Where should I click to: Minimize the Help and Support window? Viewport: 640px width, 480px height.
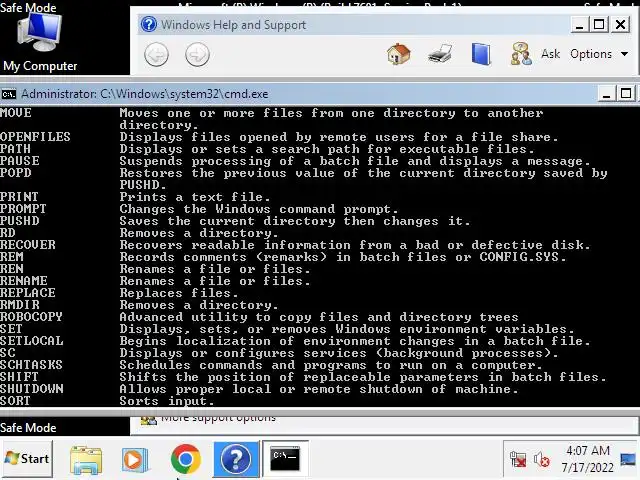(580, 24)
